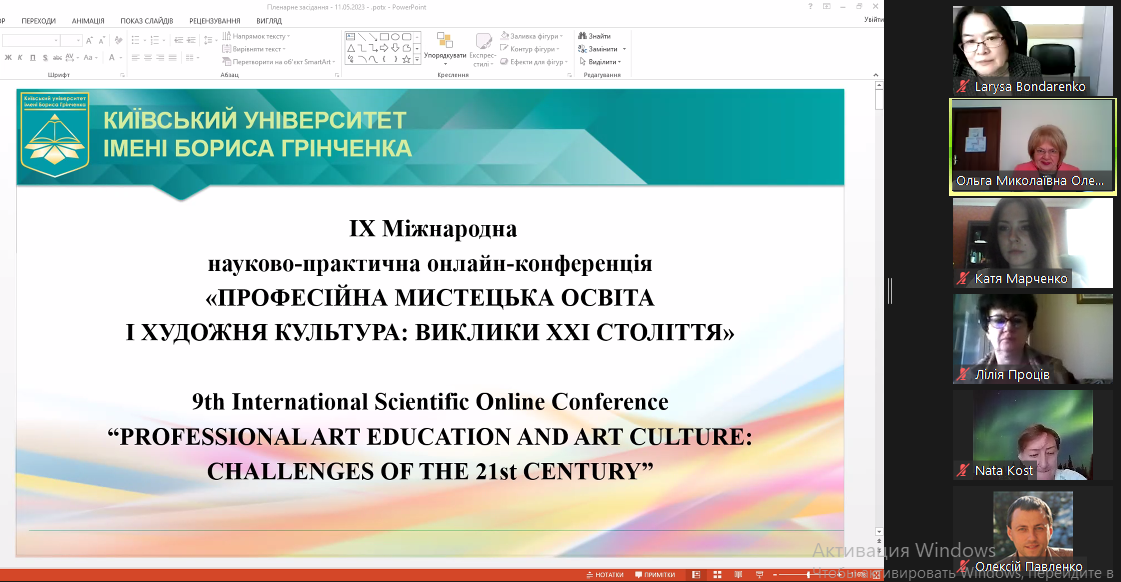This screenshot has width=1121, height=582.
Task: Open the Упорядкувати arrange menu
Action: coord(445,49)
